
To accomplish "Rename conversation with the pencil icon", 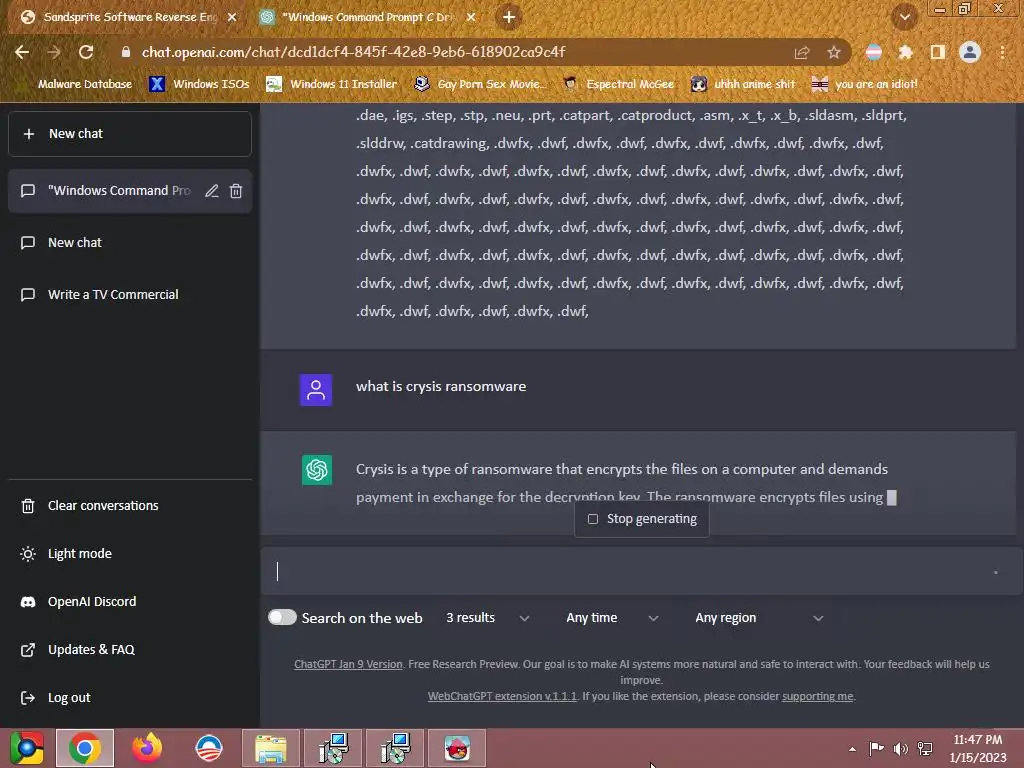I will tap(212, 191).
